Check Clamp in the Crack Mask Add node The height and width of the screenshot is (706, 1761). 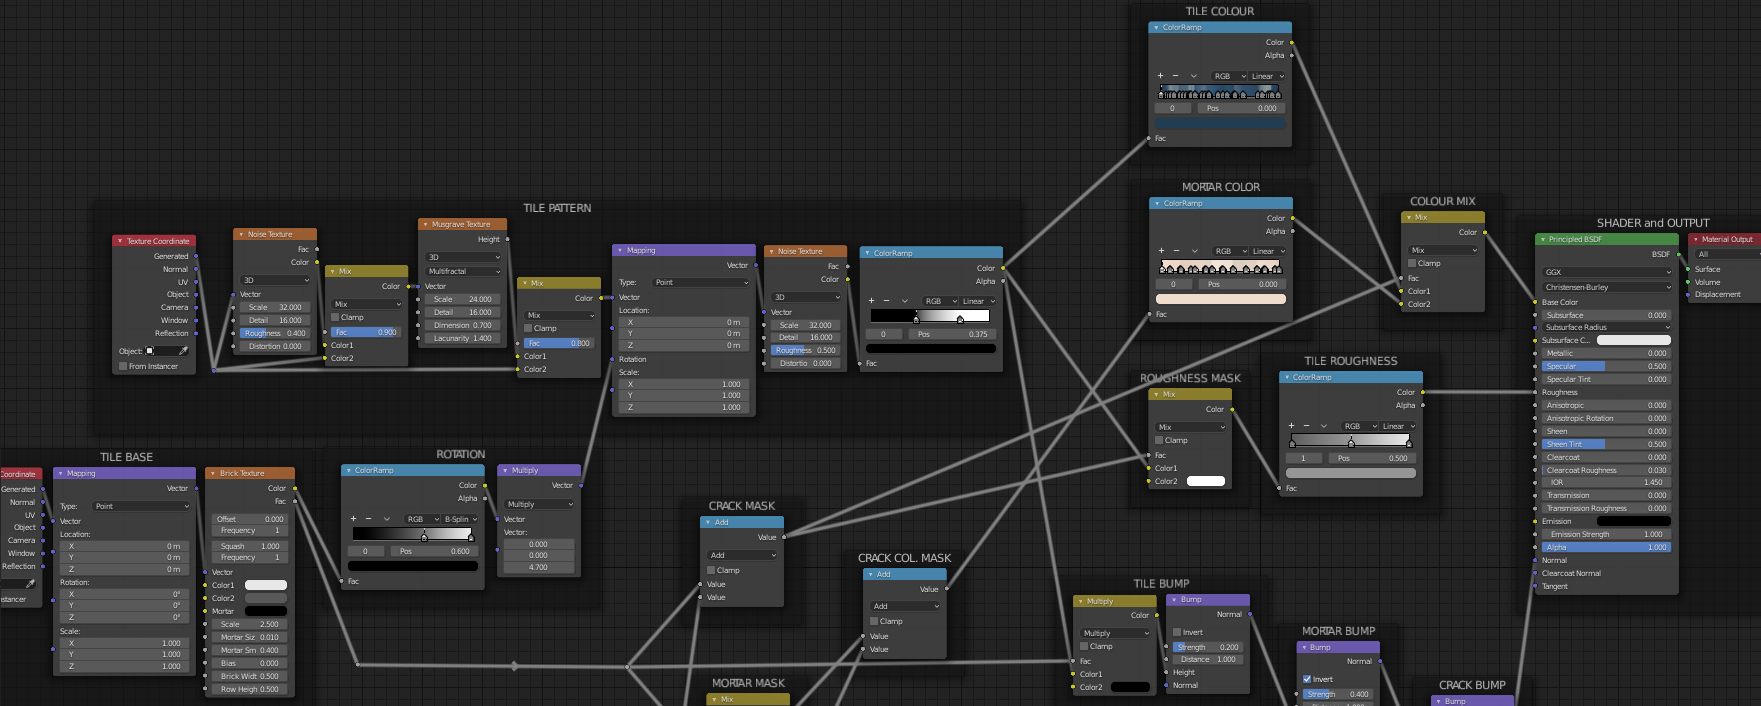[711, 570]
